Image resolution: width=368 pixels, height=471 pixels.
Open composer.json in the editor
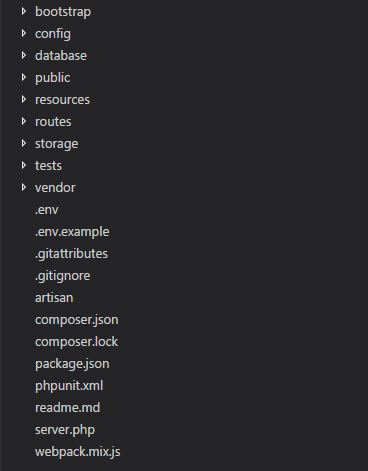click(x=77, y=320)
